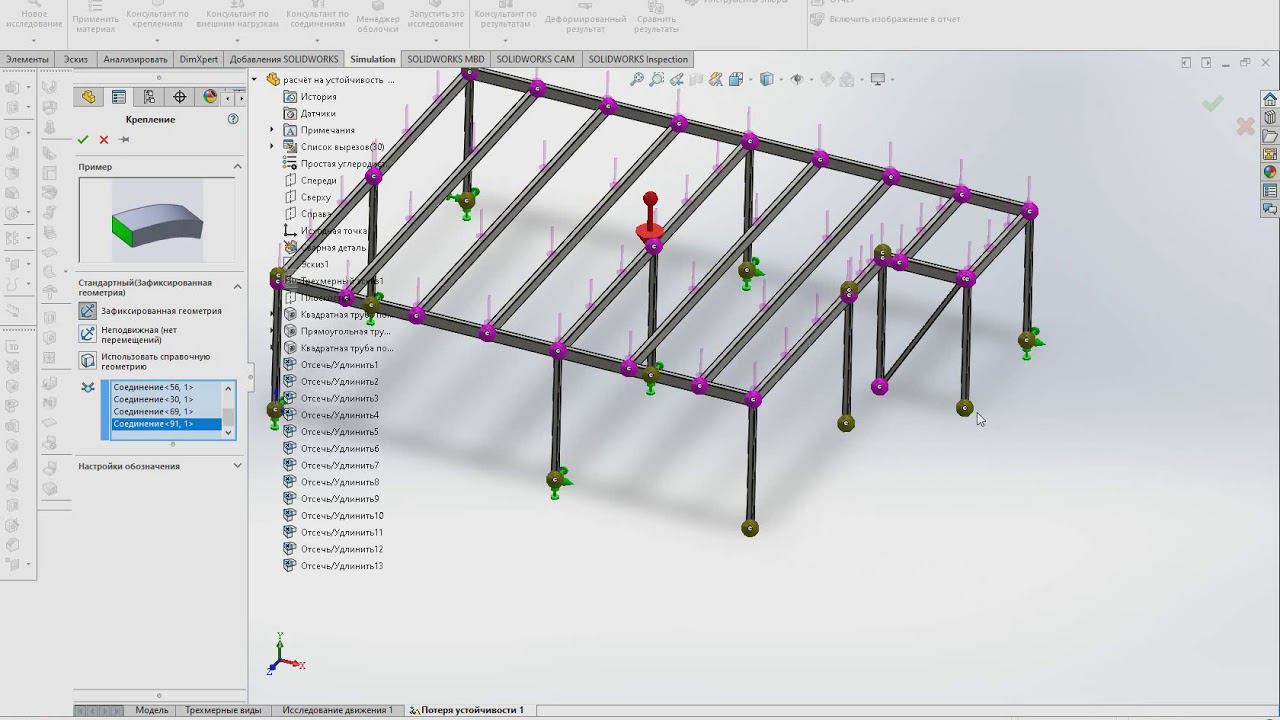Open the SOLIDWORKS Inspection tab
The image size is (1280, 720).
(638, 59)
